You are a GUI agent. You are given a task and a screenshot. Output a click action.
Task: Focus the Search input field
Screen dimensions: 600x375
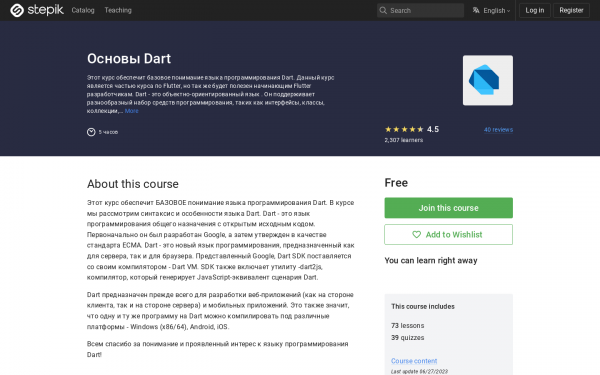point(421,10)
